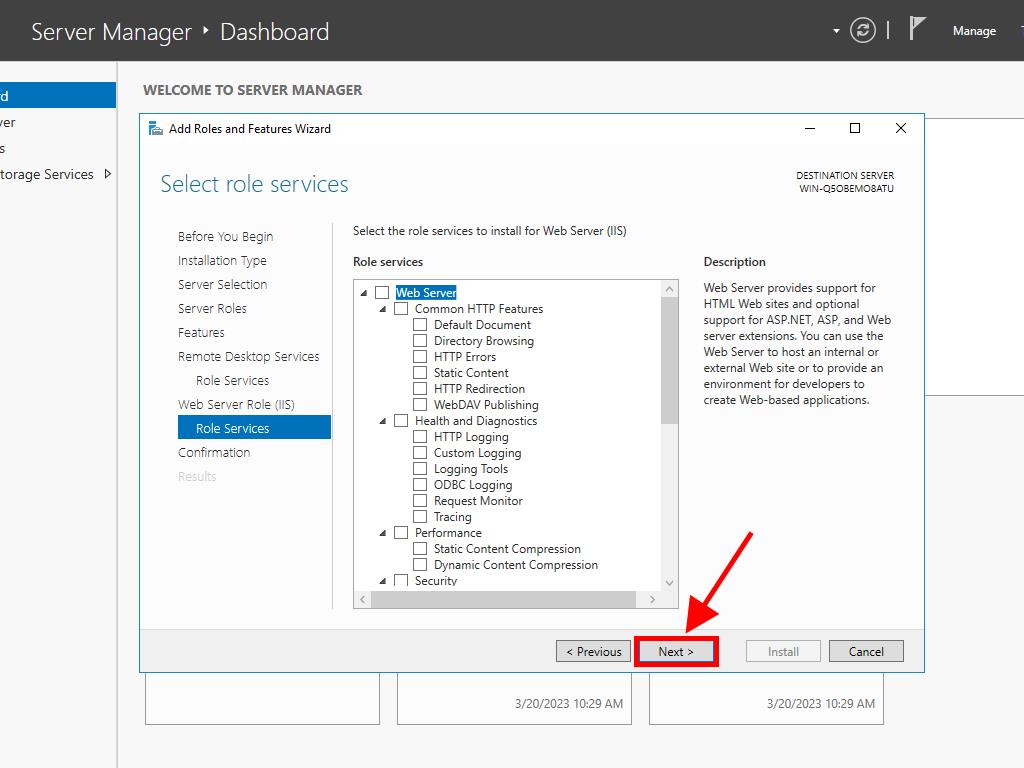Tick the Static Content Compression checkbox
The width and height of the screenshot is (1024, 768).
(x=420, y=549)
